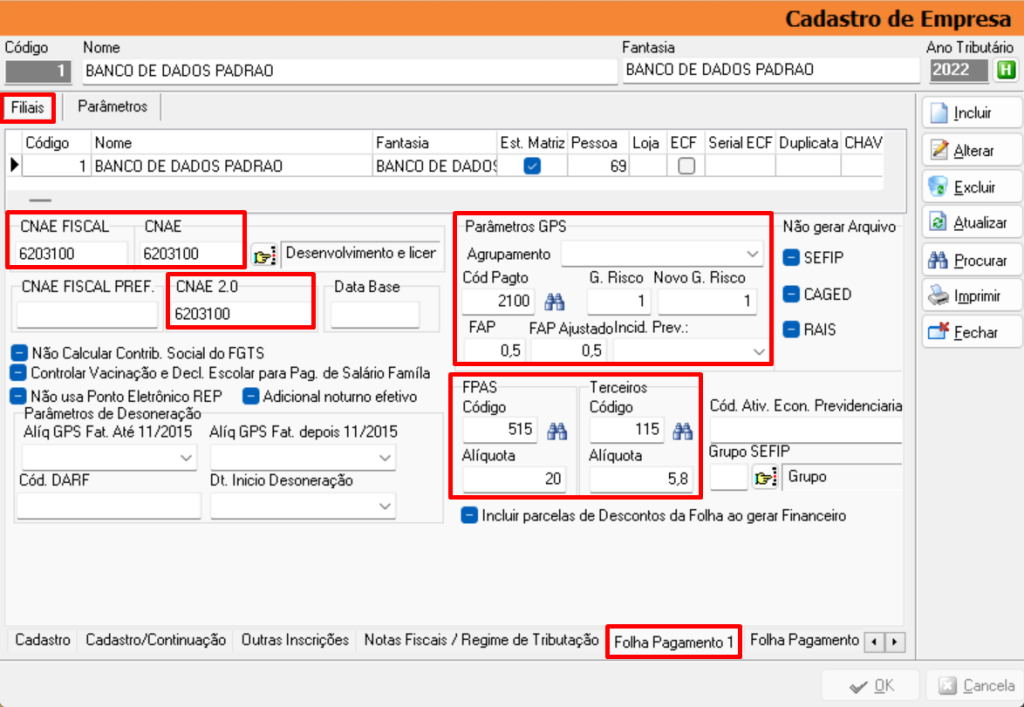The height and width of the screenshot is (707, 1024).
Task: Toggle the ECF checkbox in the grid row
Action: [686, 167]
